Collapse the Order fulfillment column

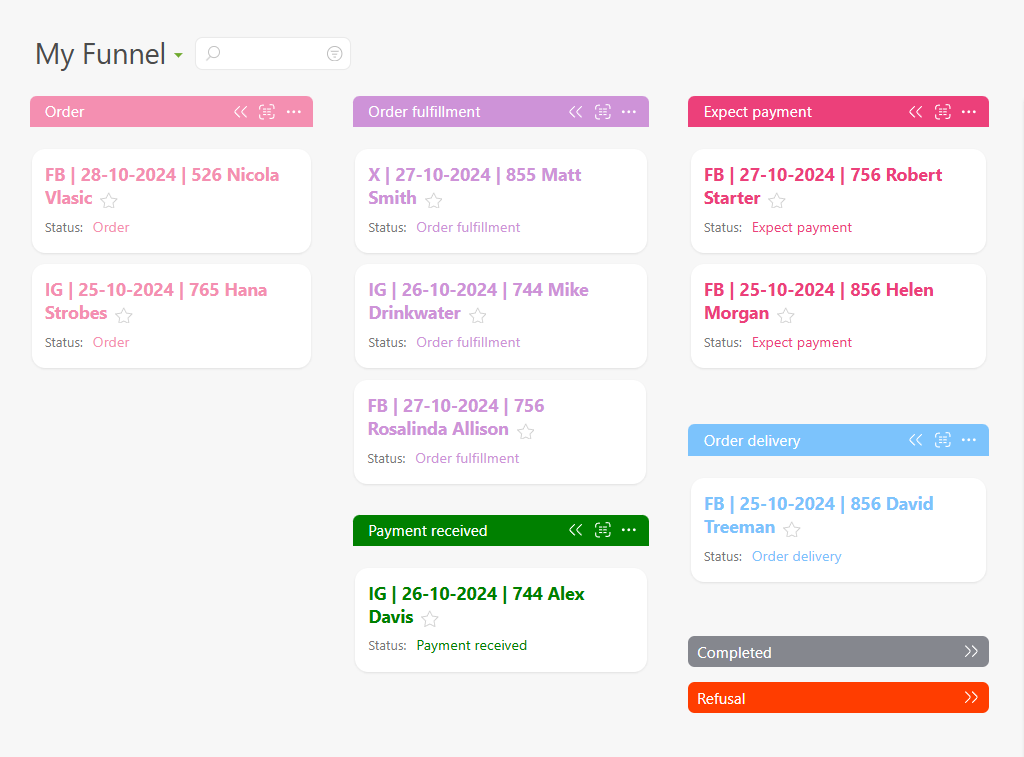(x=575, y=112)
